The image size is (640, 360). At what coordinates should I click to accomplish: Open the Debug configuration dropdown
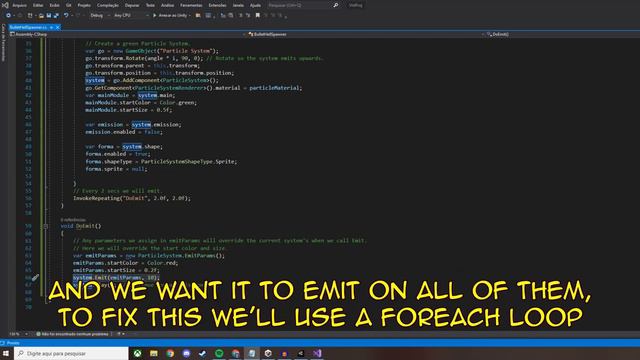[x=100, y=16]
